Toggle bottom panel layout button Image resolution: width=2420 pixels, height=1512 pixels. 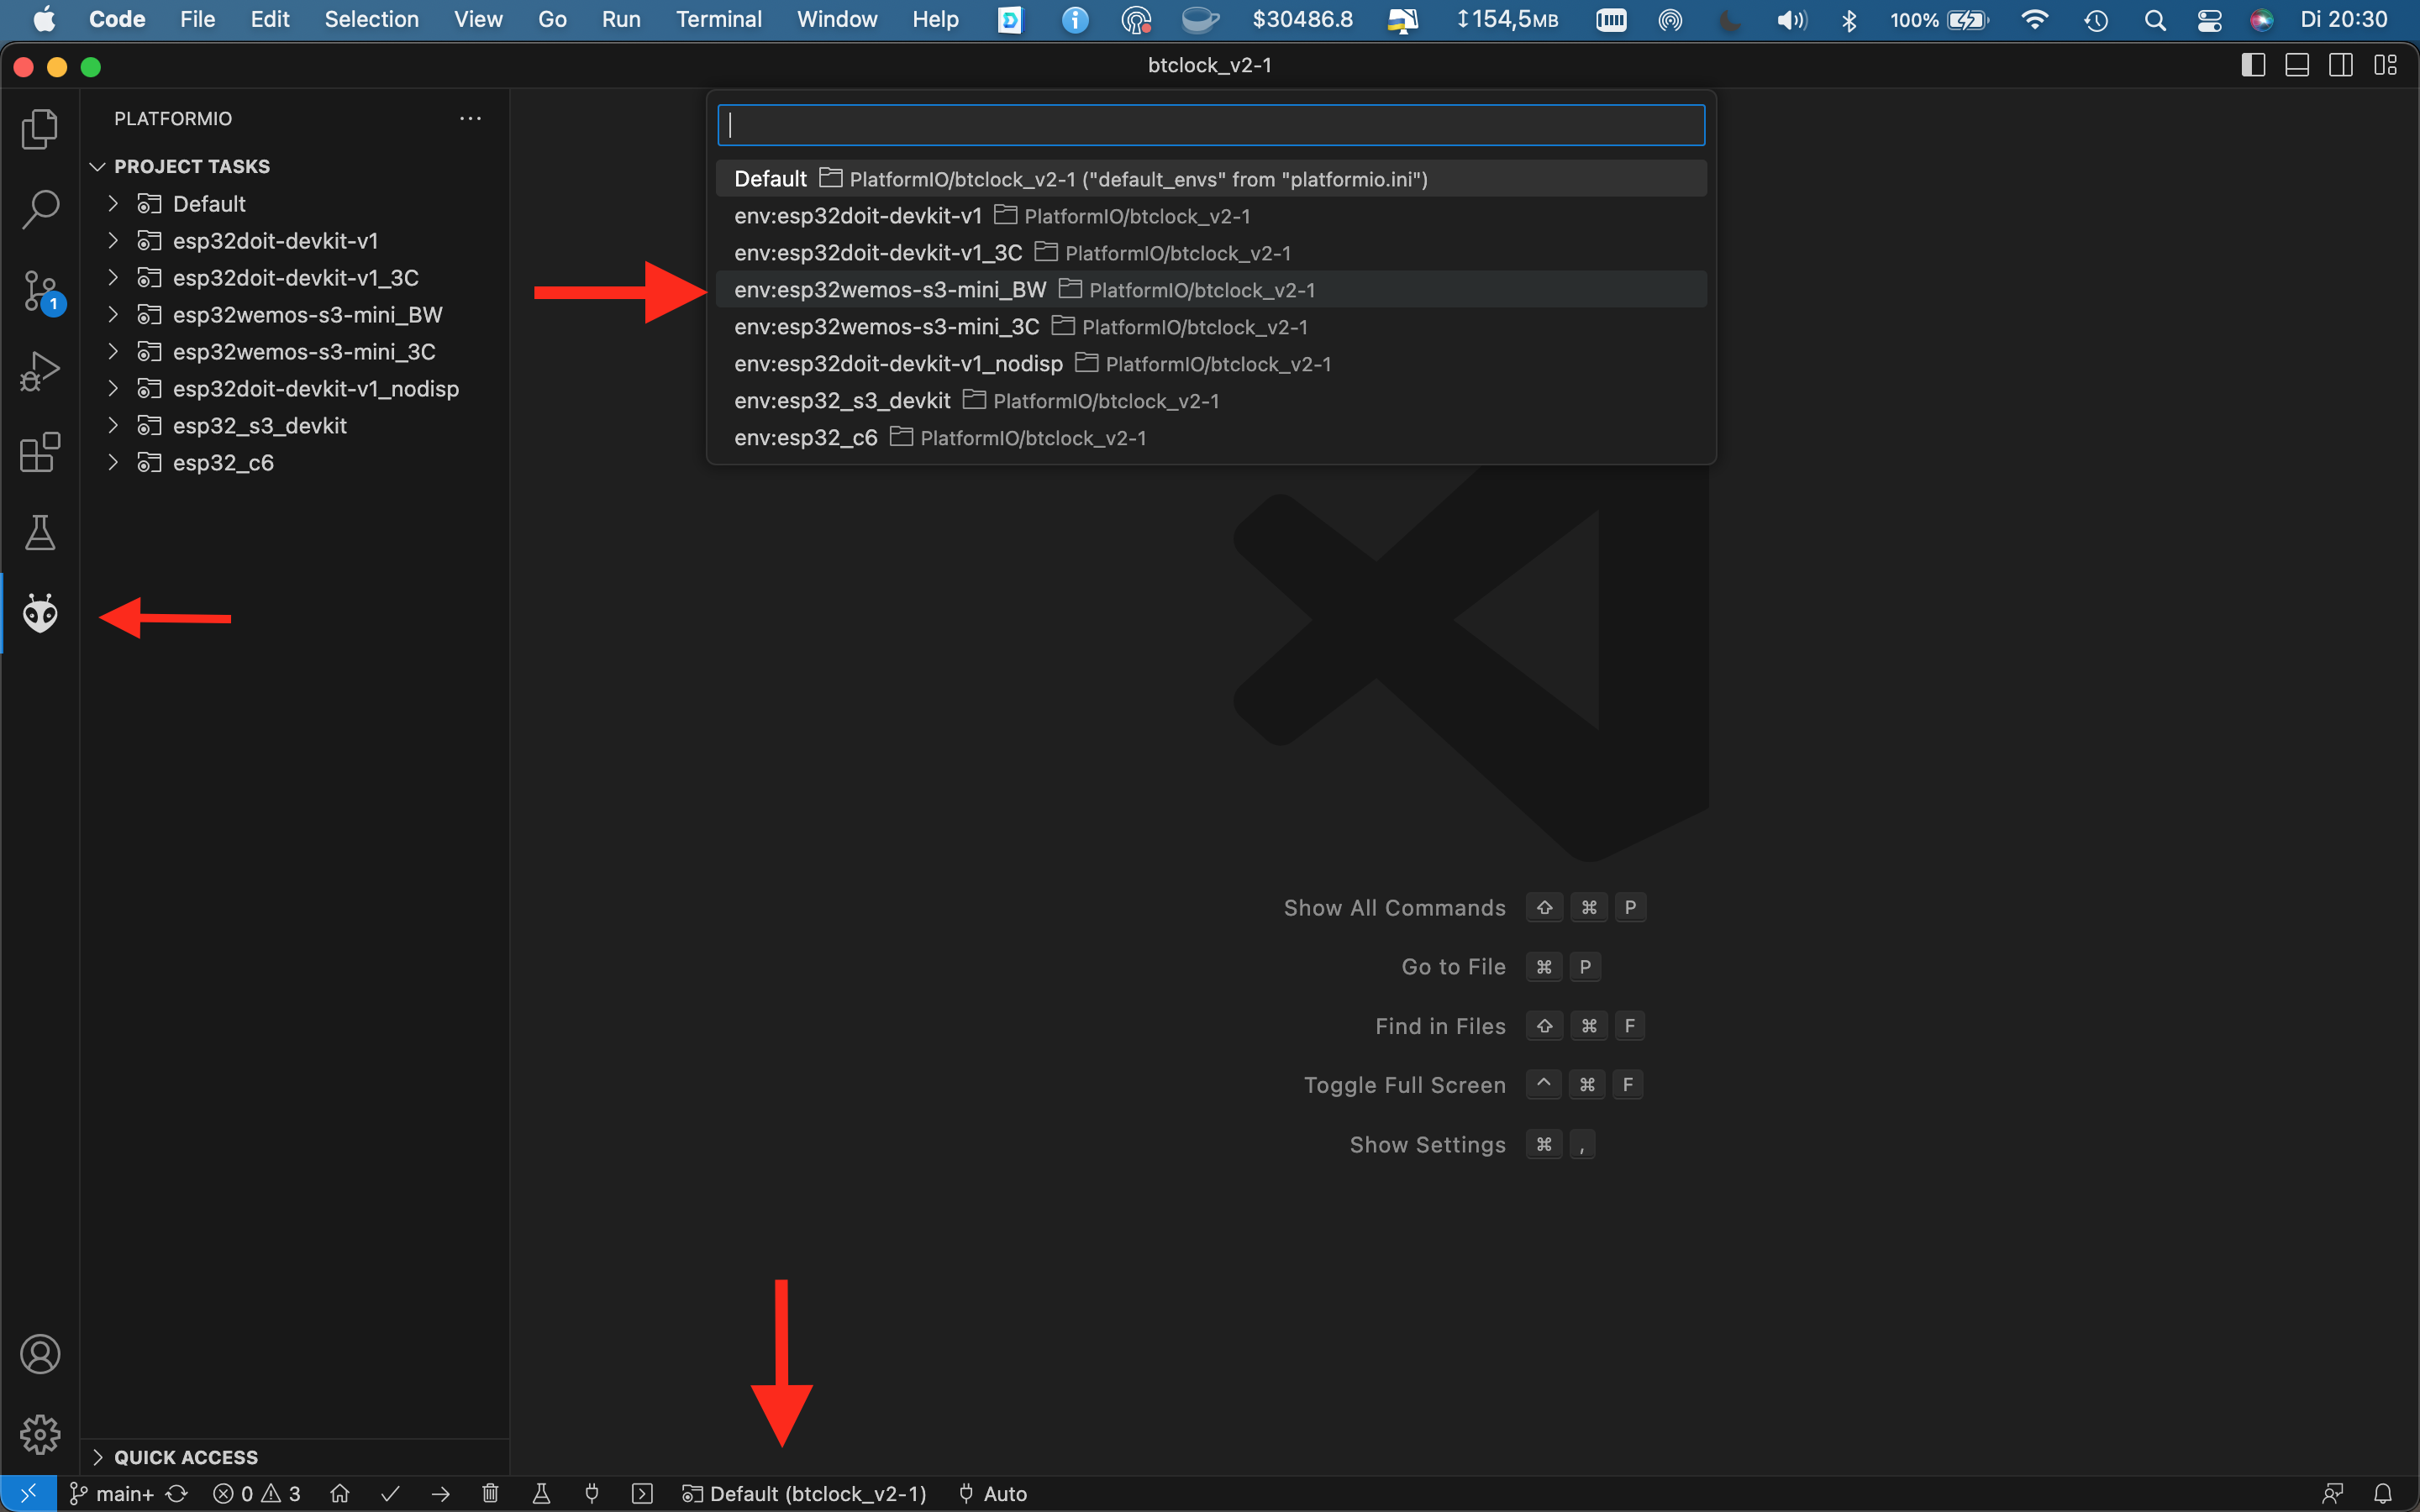click(x=2297, y=65)
